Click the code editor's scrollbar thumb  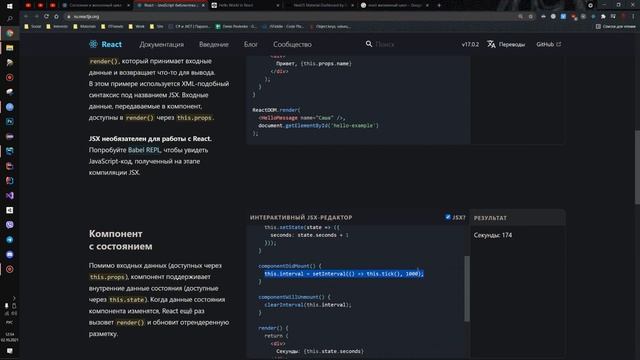click(x=467, y=288)
